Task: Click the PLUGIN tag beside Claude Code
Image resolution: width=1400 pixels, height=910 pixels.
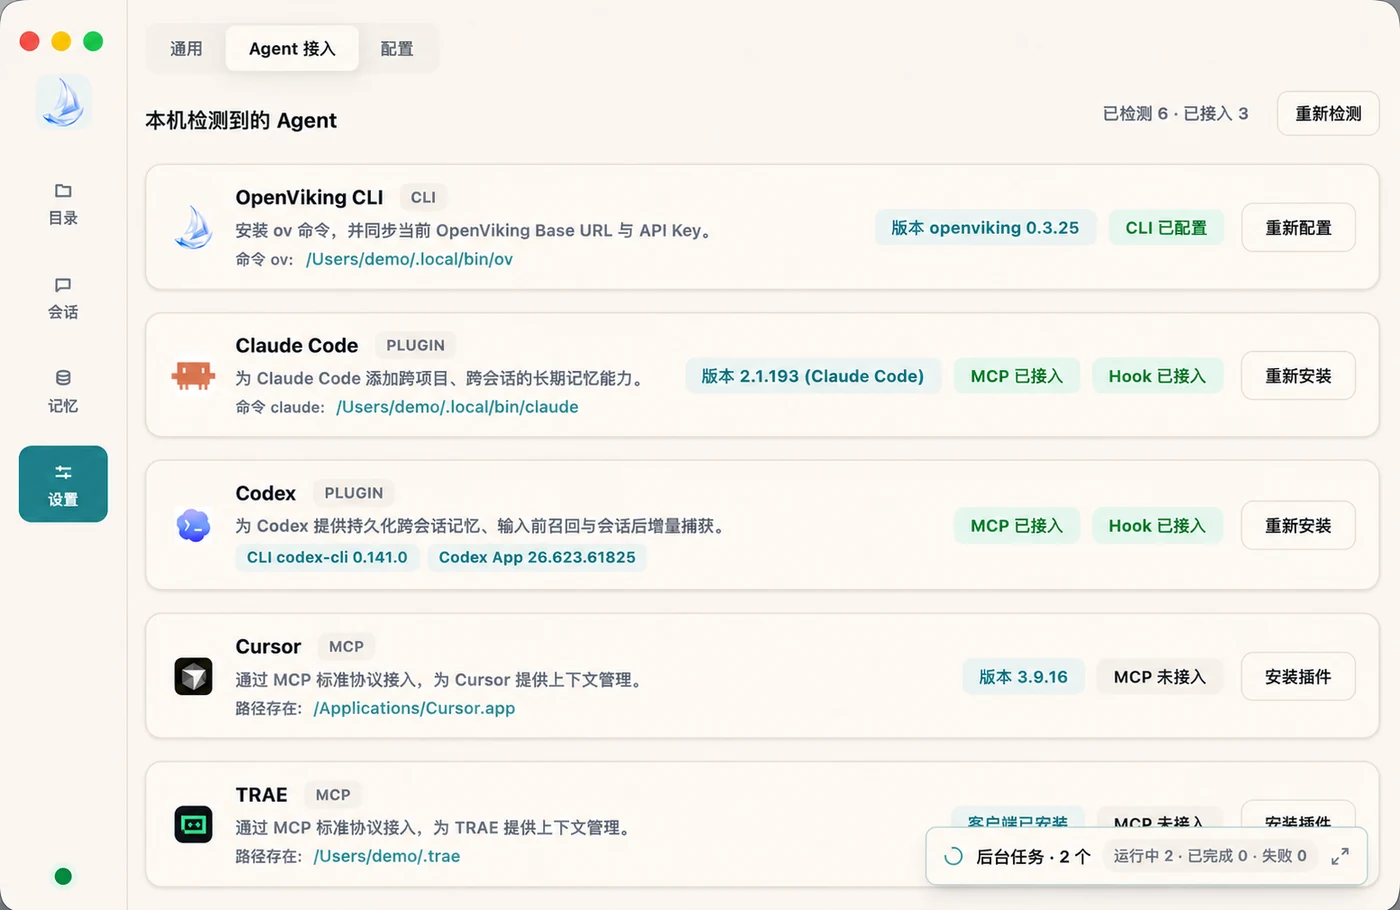Action: (415, 346)
